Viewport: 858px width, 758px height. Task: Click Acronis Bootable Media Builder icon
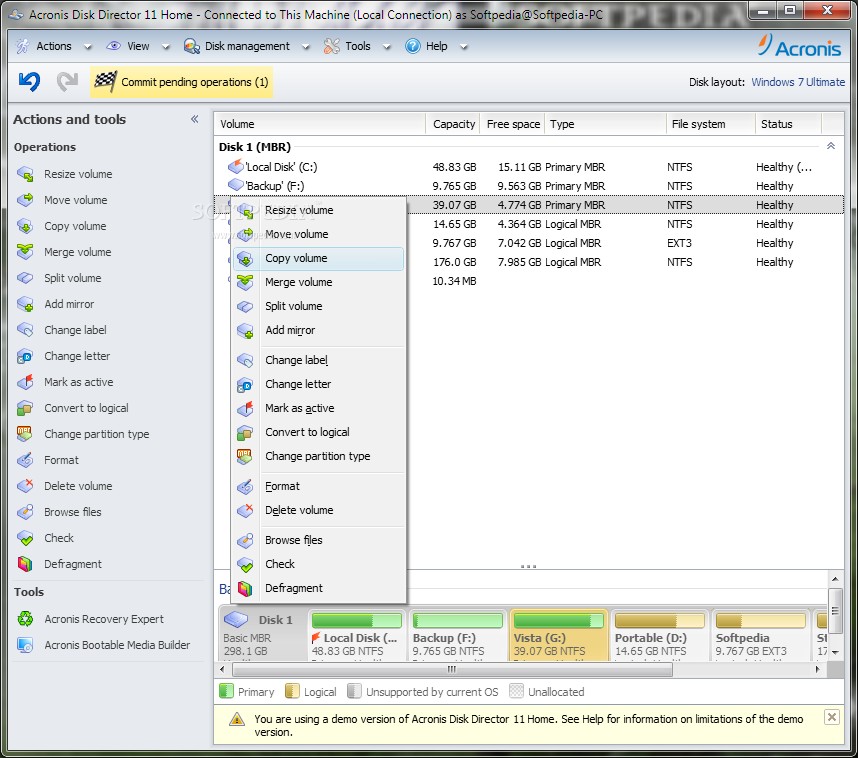[25, 645]
